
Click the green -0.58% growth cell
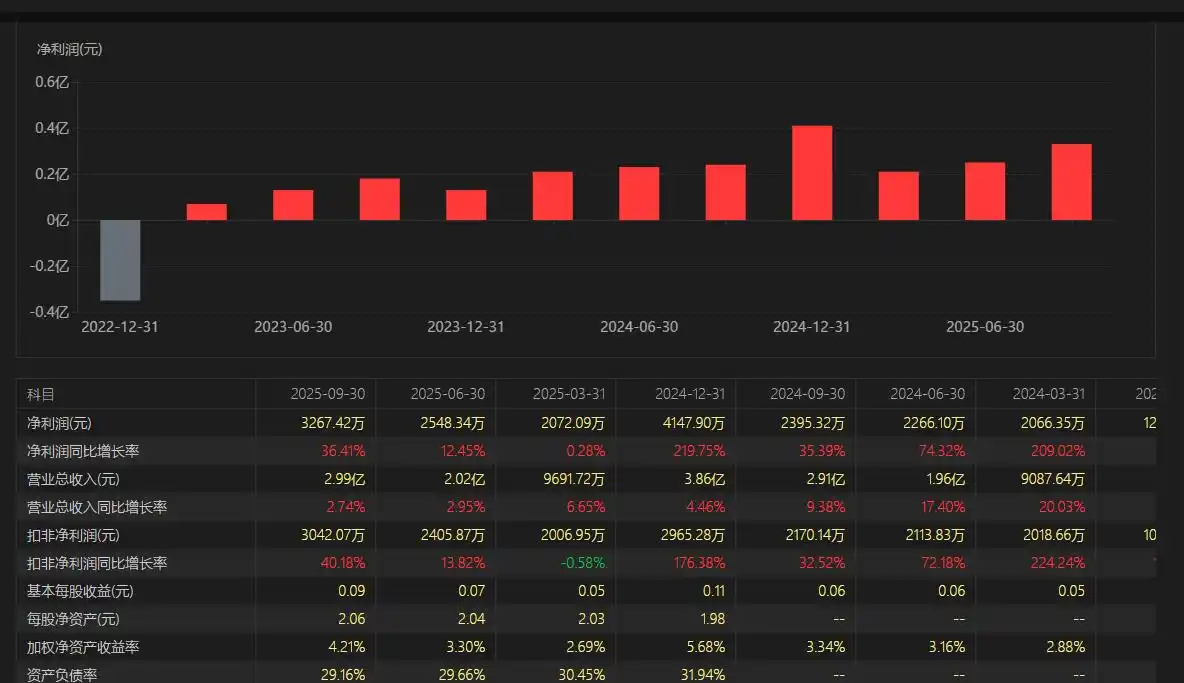581,563
